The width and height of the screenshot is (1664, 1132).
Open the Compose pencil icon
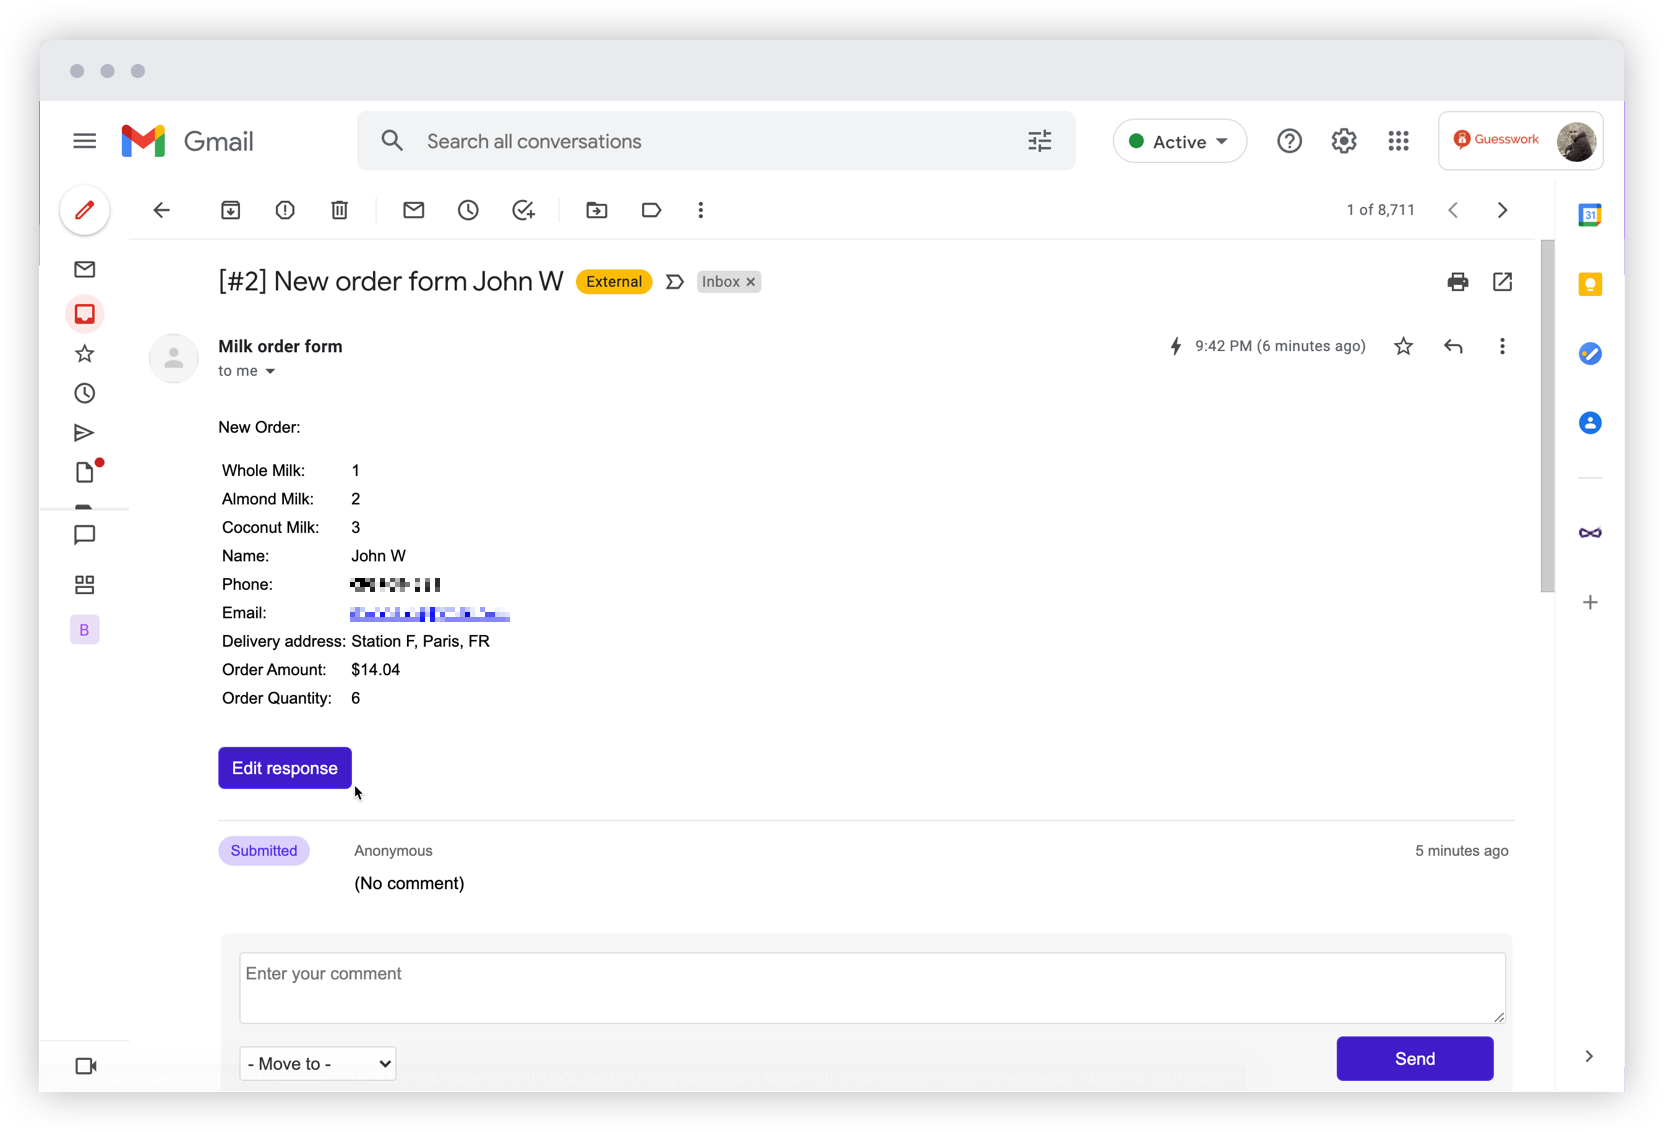(x=85, y=210)
